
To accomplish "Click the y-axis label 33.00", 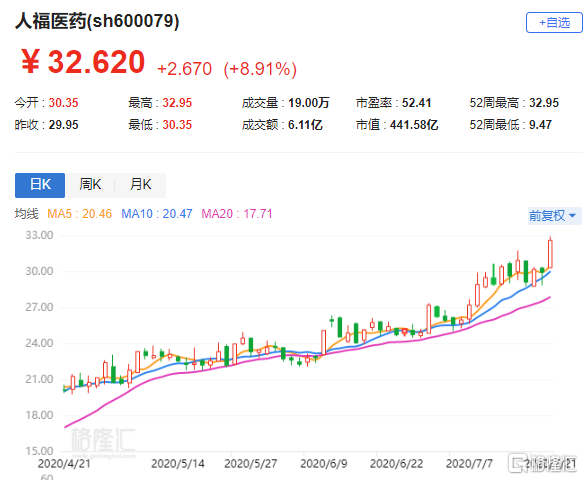I will coord(39,235).
